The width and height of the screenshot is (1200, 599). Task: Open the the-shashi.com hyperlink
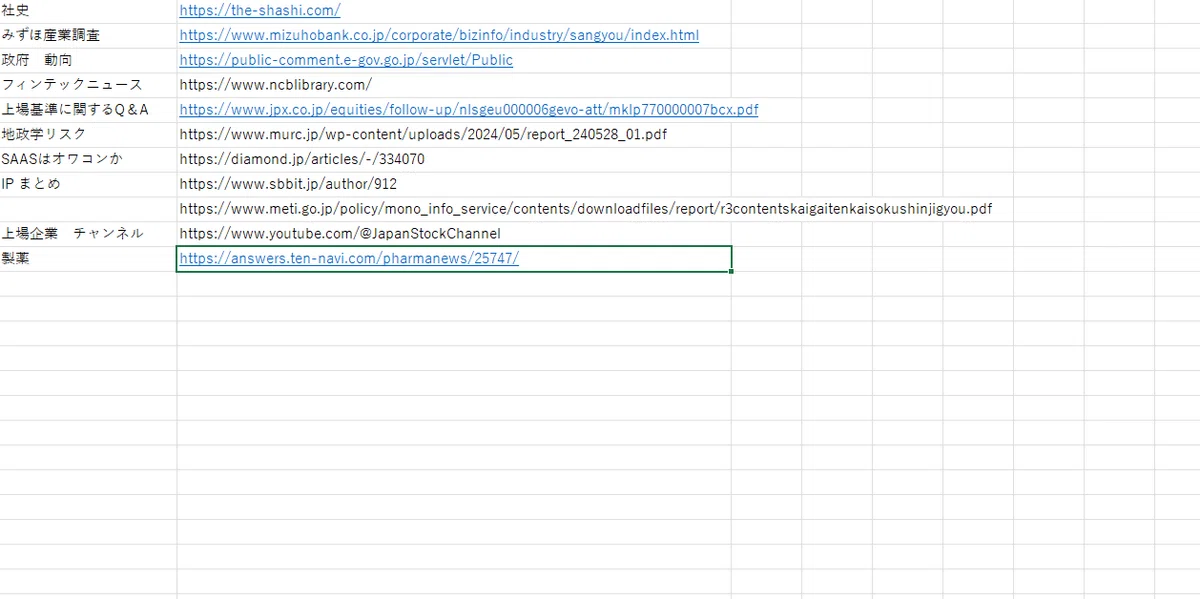point(260,10)
